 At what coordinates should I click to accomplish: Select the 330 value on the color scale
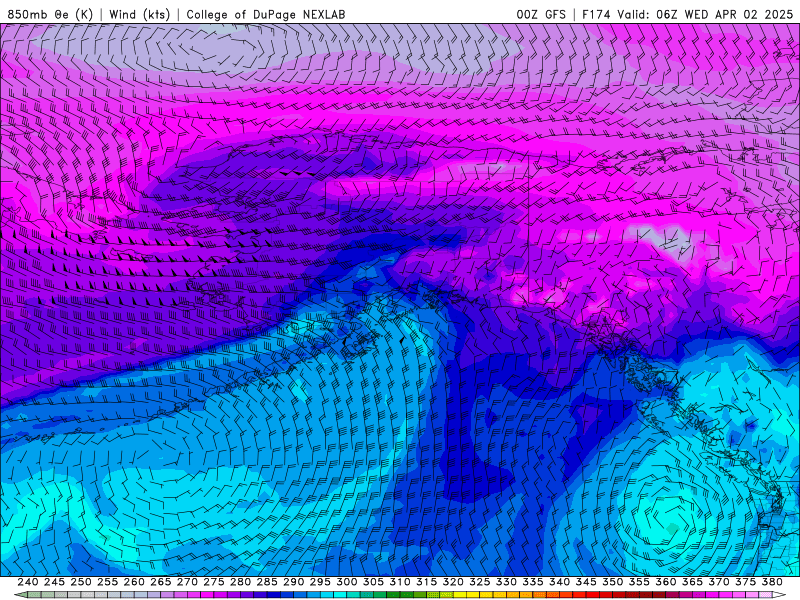click(506, 582)
